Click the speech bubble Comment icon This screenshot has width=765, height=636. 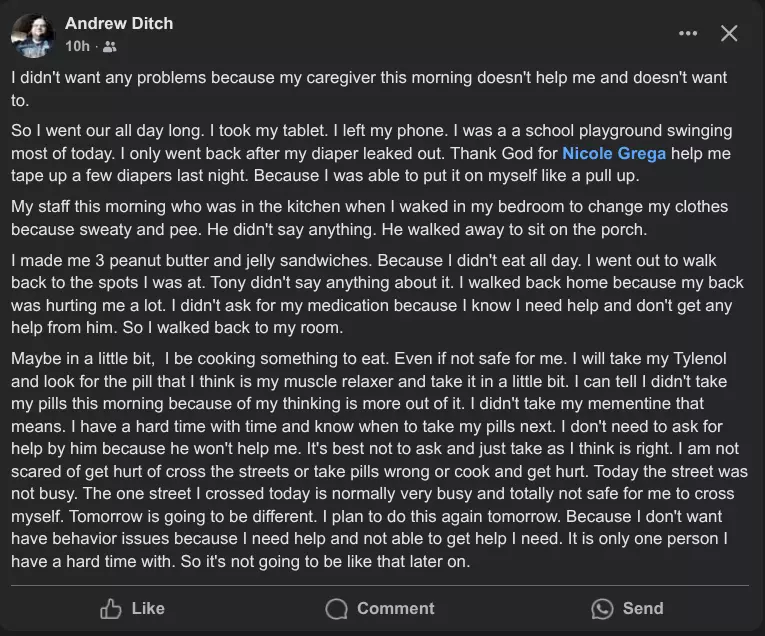click(x=337, y=608)
